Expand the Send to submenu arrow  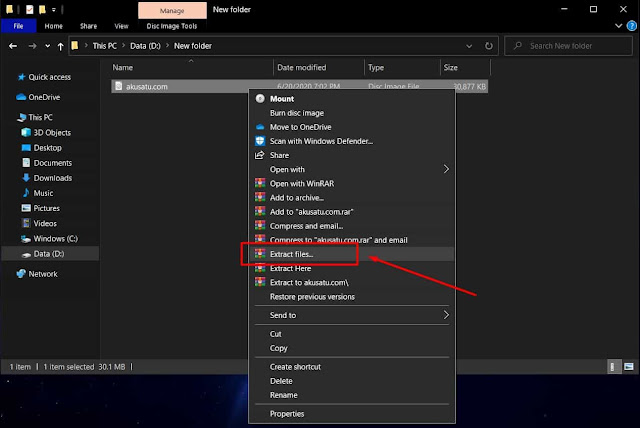coord(446,315)
